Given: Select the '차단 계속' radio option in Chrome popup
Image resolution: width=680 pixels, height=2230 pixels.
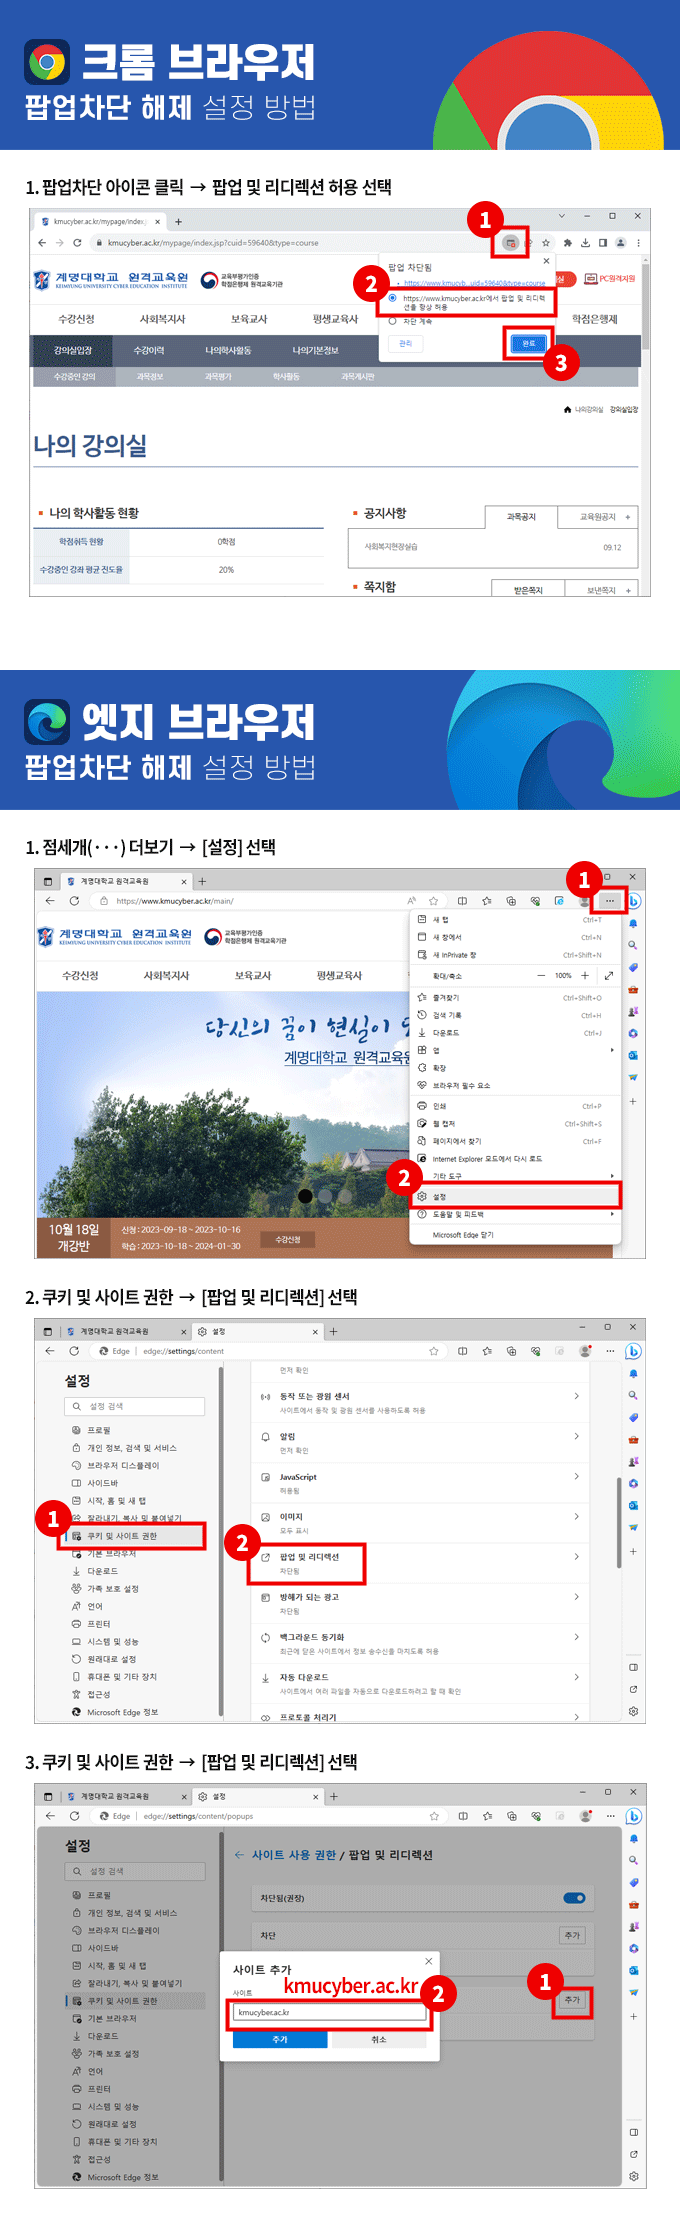Looking at the screenshot, I should (392, 321).
